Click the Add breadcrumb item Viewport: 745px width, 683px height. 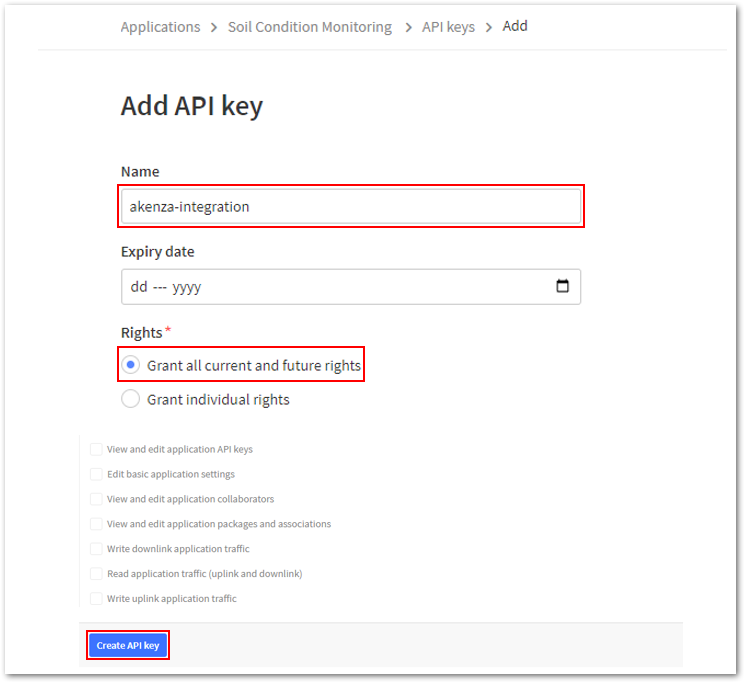515,26
